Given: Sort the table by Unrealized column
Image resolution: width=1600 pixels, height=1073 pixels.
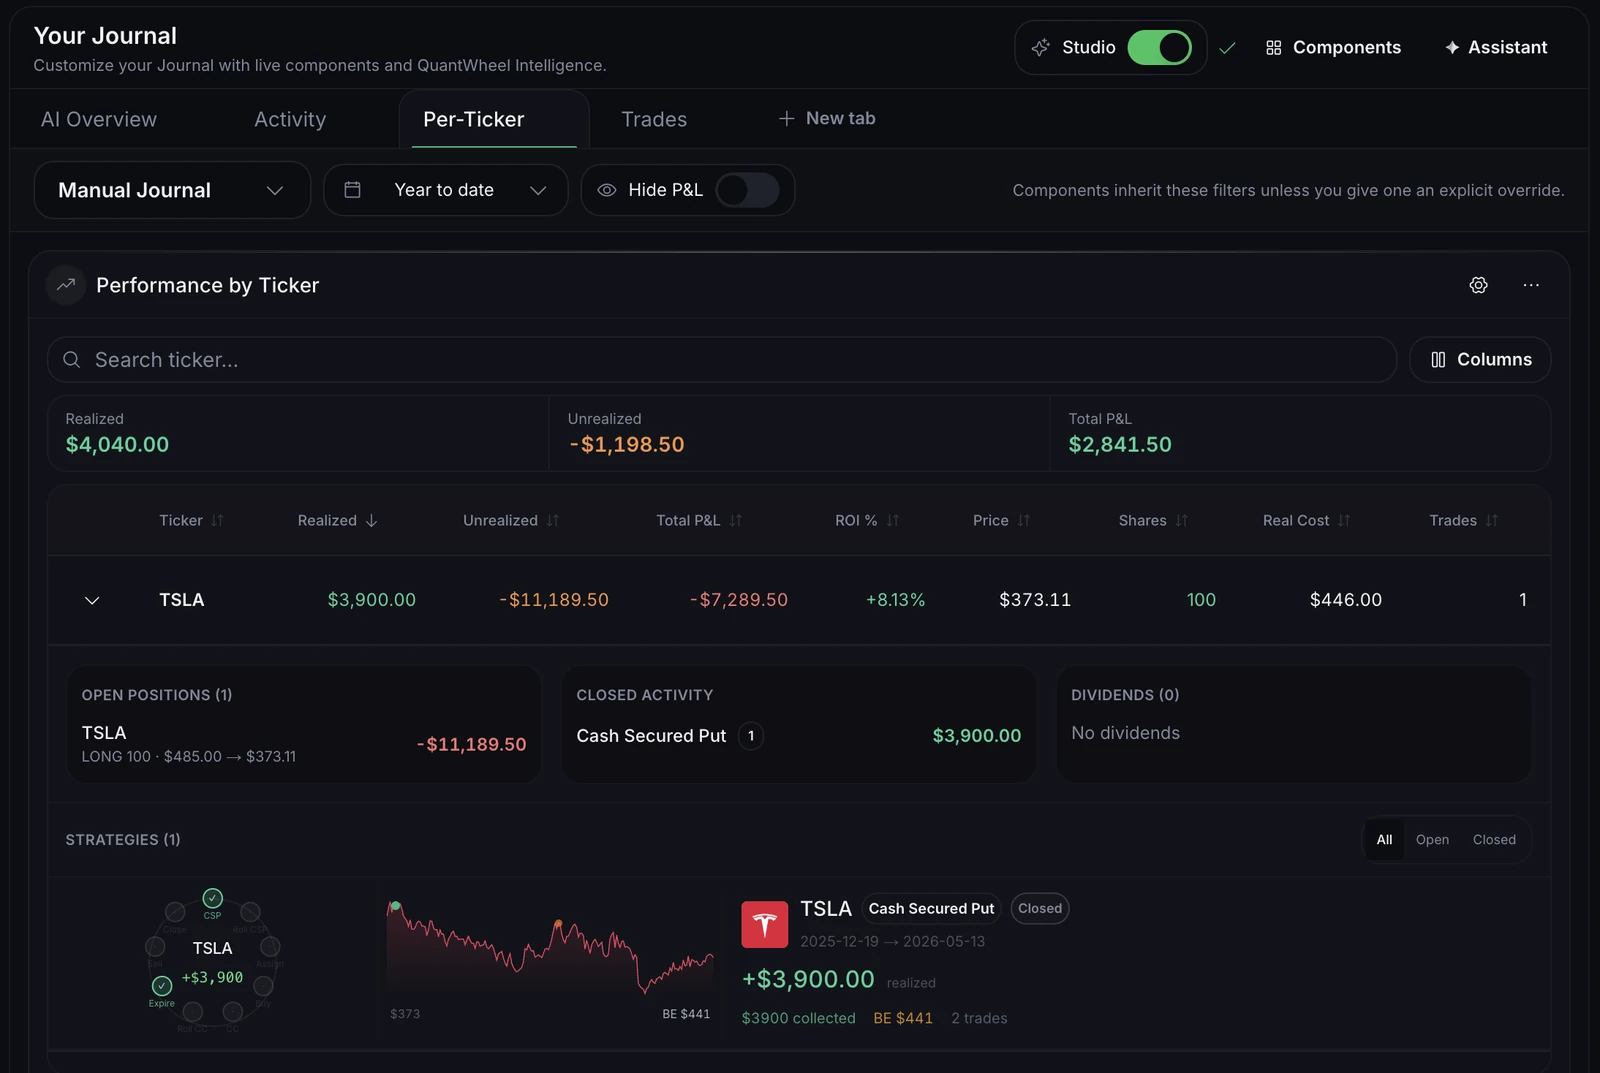Looking at the screenshot, I should (x=511, y=521).
